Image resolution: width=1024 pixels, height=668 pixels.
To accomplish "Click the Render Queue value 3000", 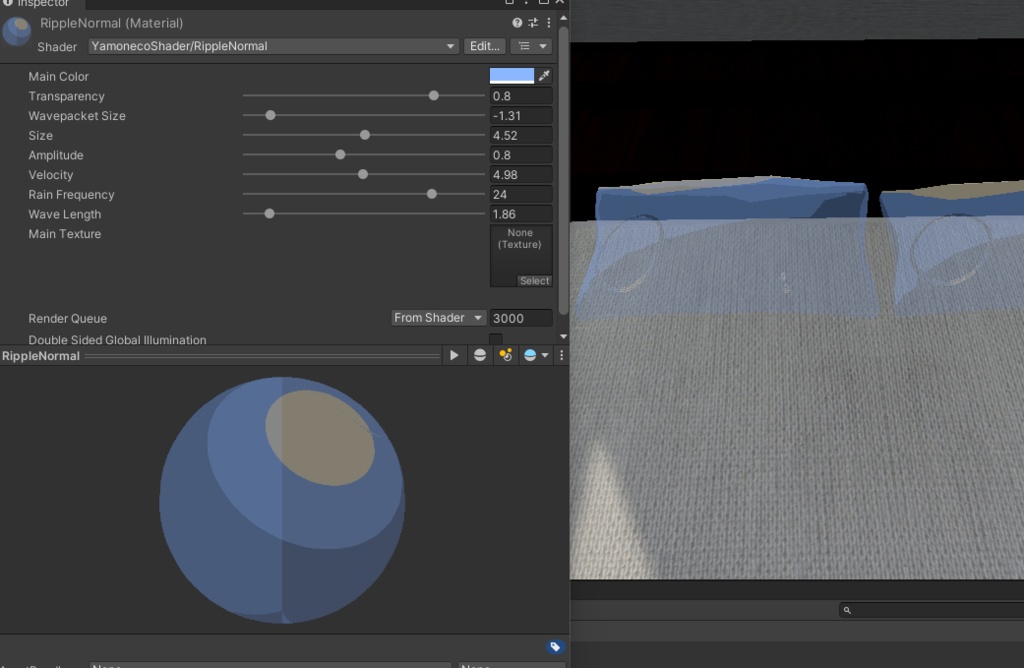I will 521,318.
